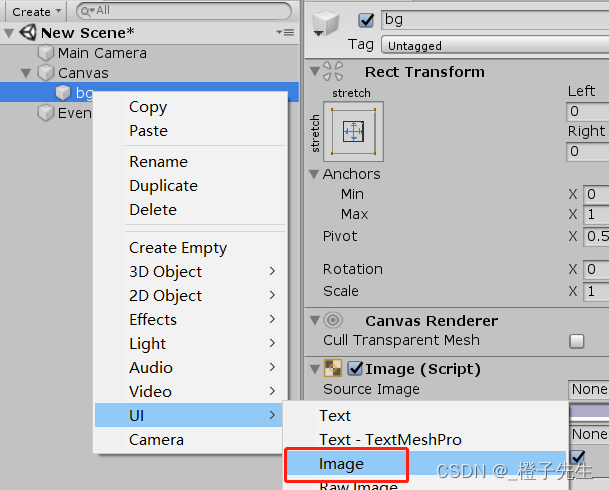Choose Rename from the context menu
The image size is (609, 490).
tap(191, 162)
